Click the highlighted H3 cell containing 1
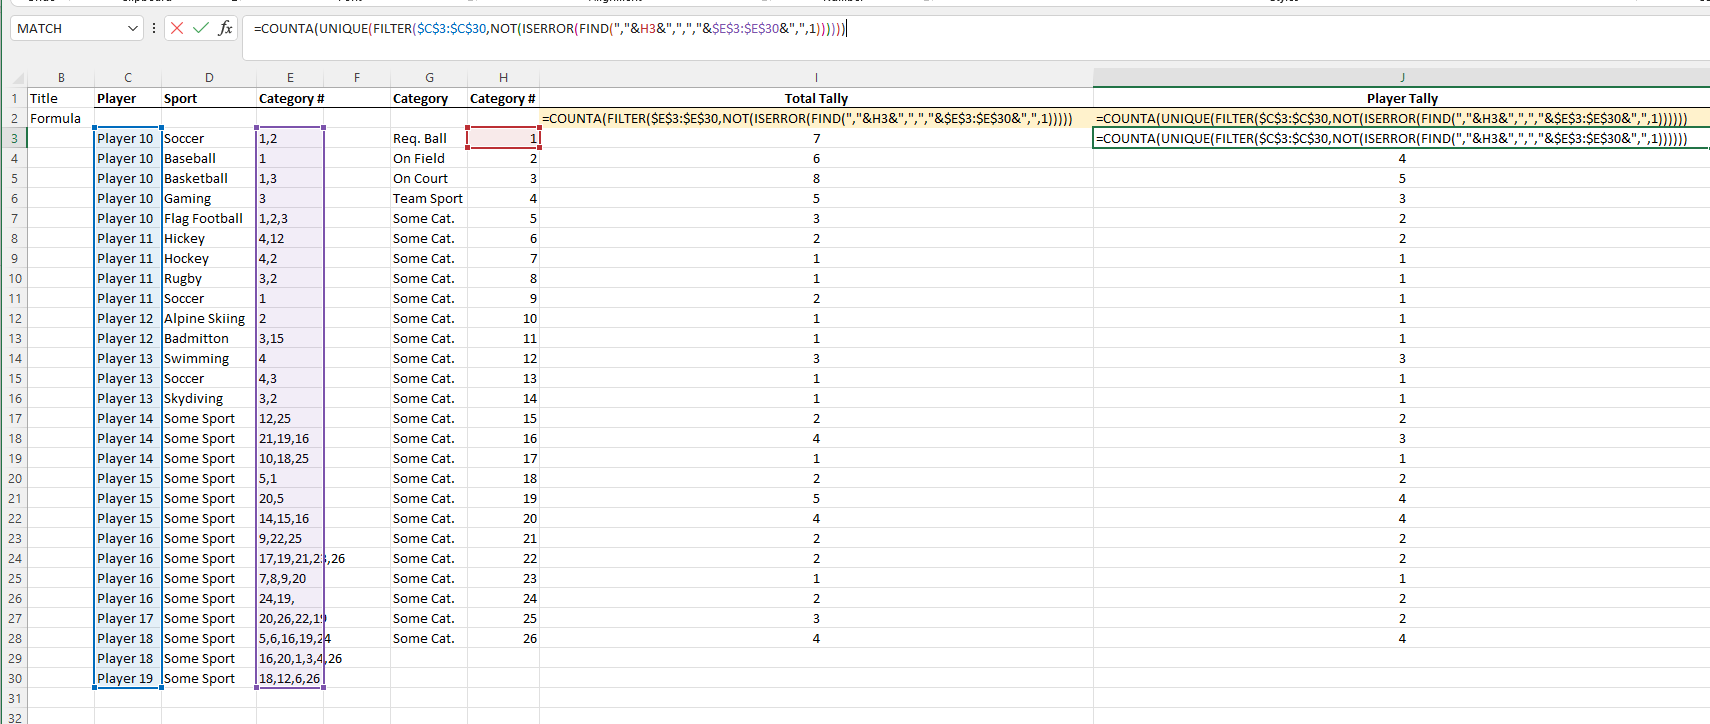Viewport: 1710px width, 724px height. pyautogui.click(x=503, y=138)
